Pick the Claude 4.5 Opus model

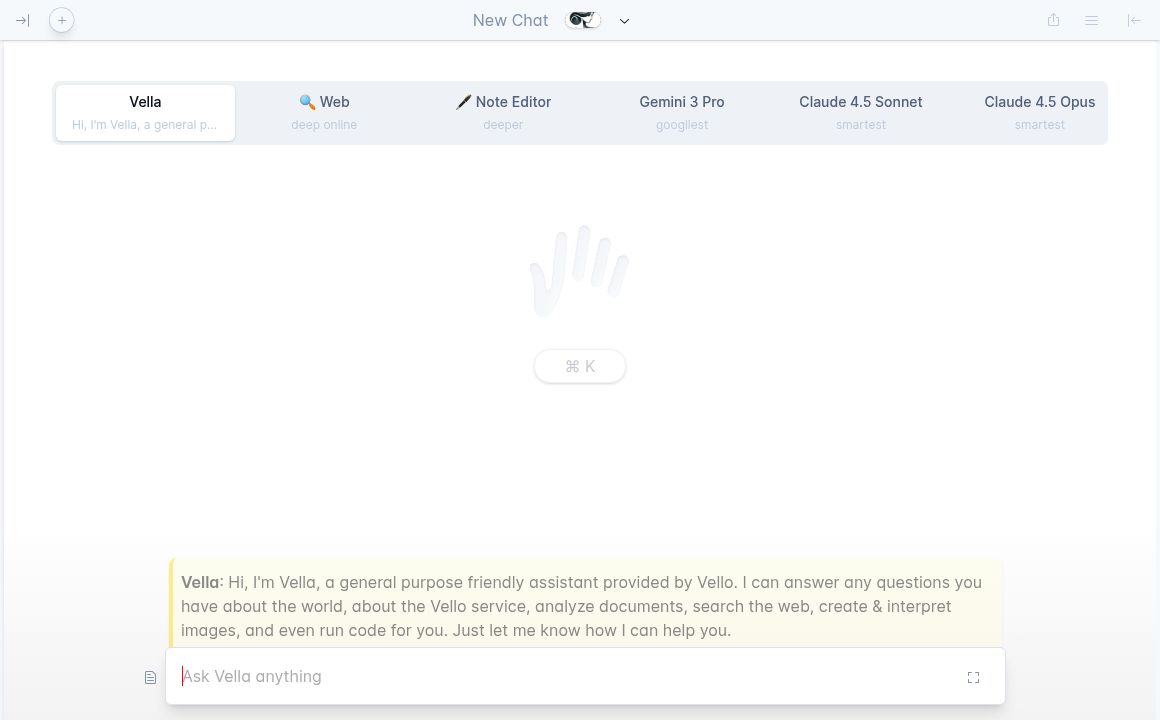pos(1039,112)
